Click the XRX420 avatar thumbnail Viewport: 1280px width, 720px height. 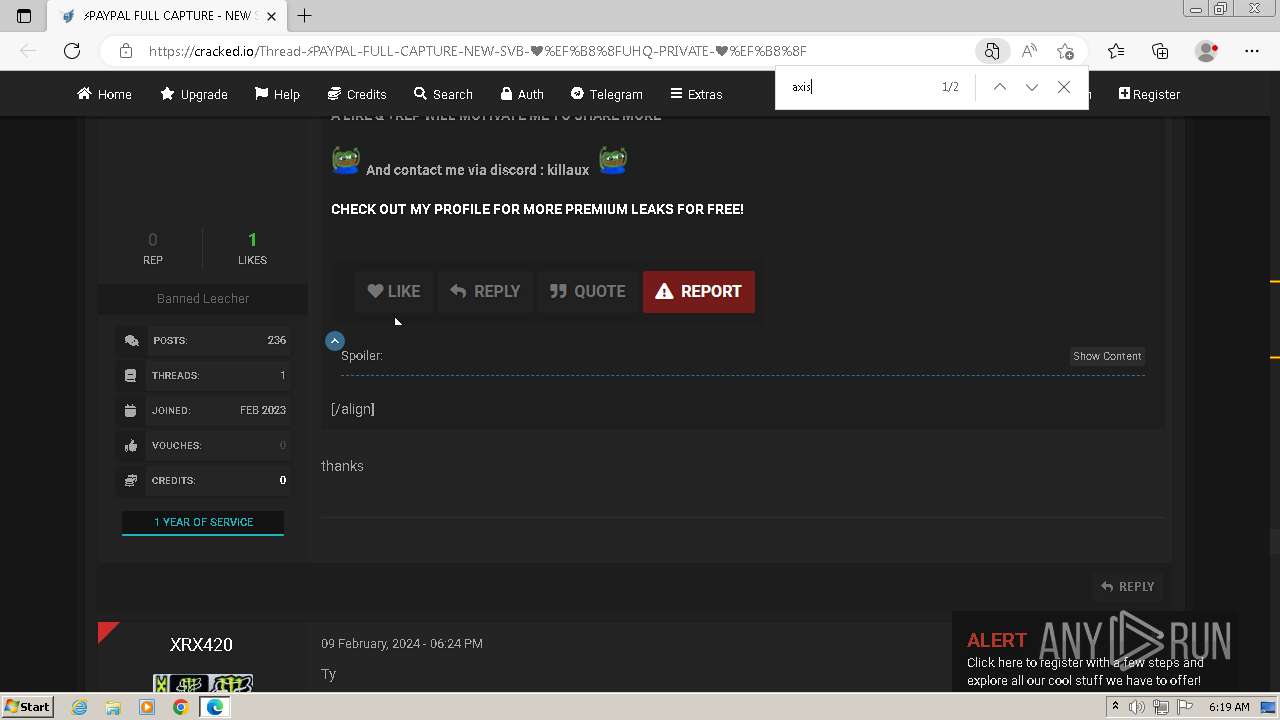coord(203,684)
